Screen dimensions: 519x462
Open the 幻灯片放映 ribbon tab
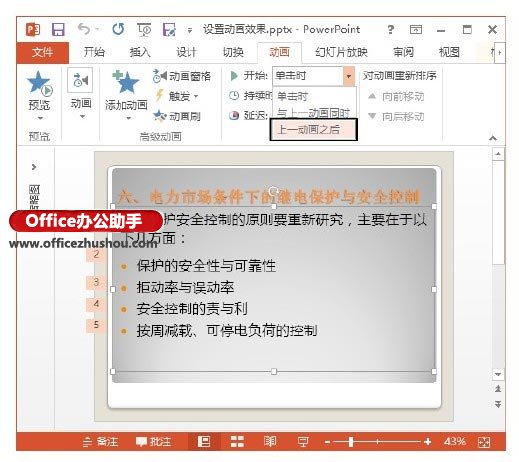pos(341,52)
